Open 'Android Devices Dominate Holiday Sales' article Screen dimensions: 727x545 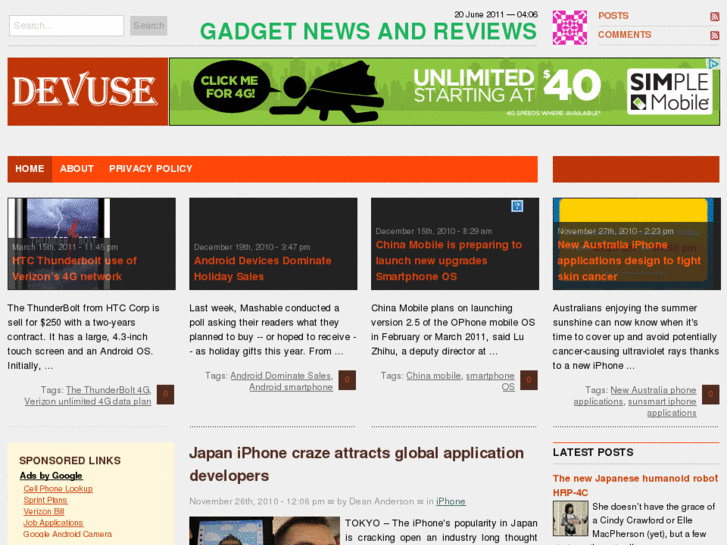coord(262,269)
